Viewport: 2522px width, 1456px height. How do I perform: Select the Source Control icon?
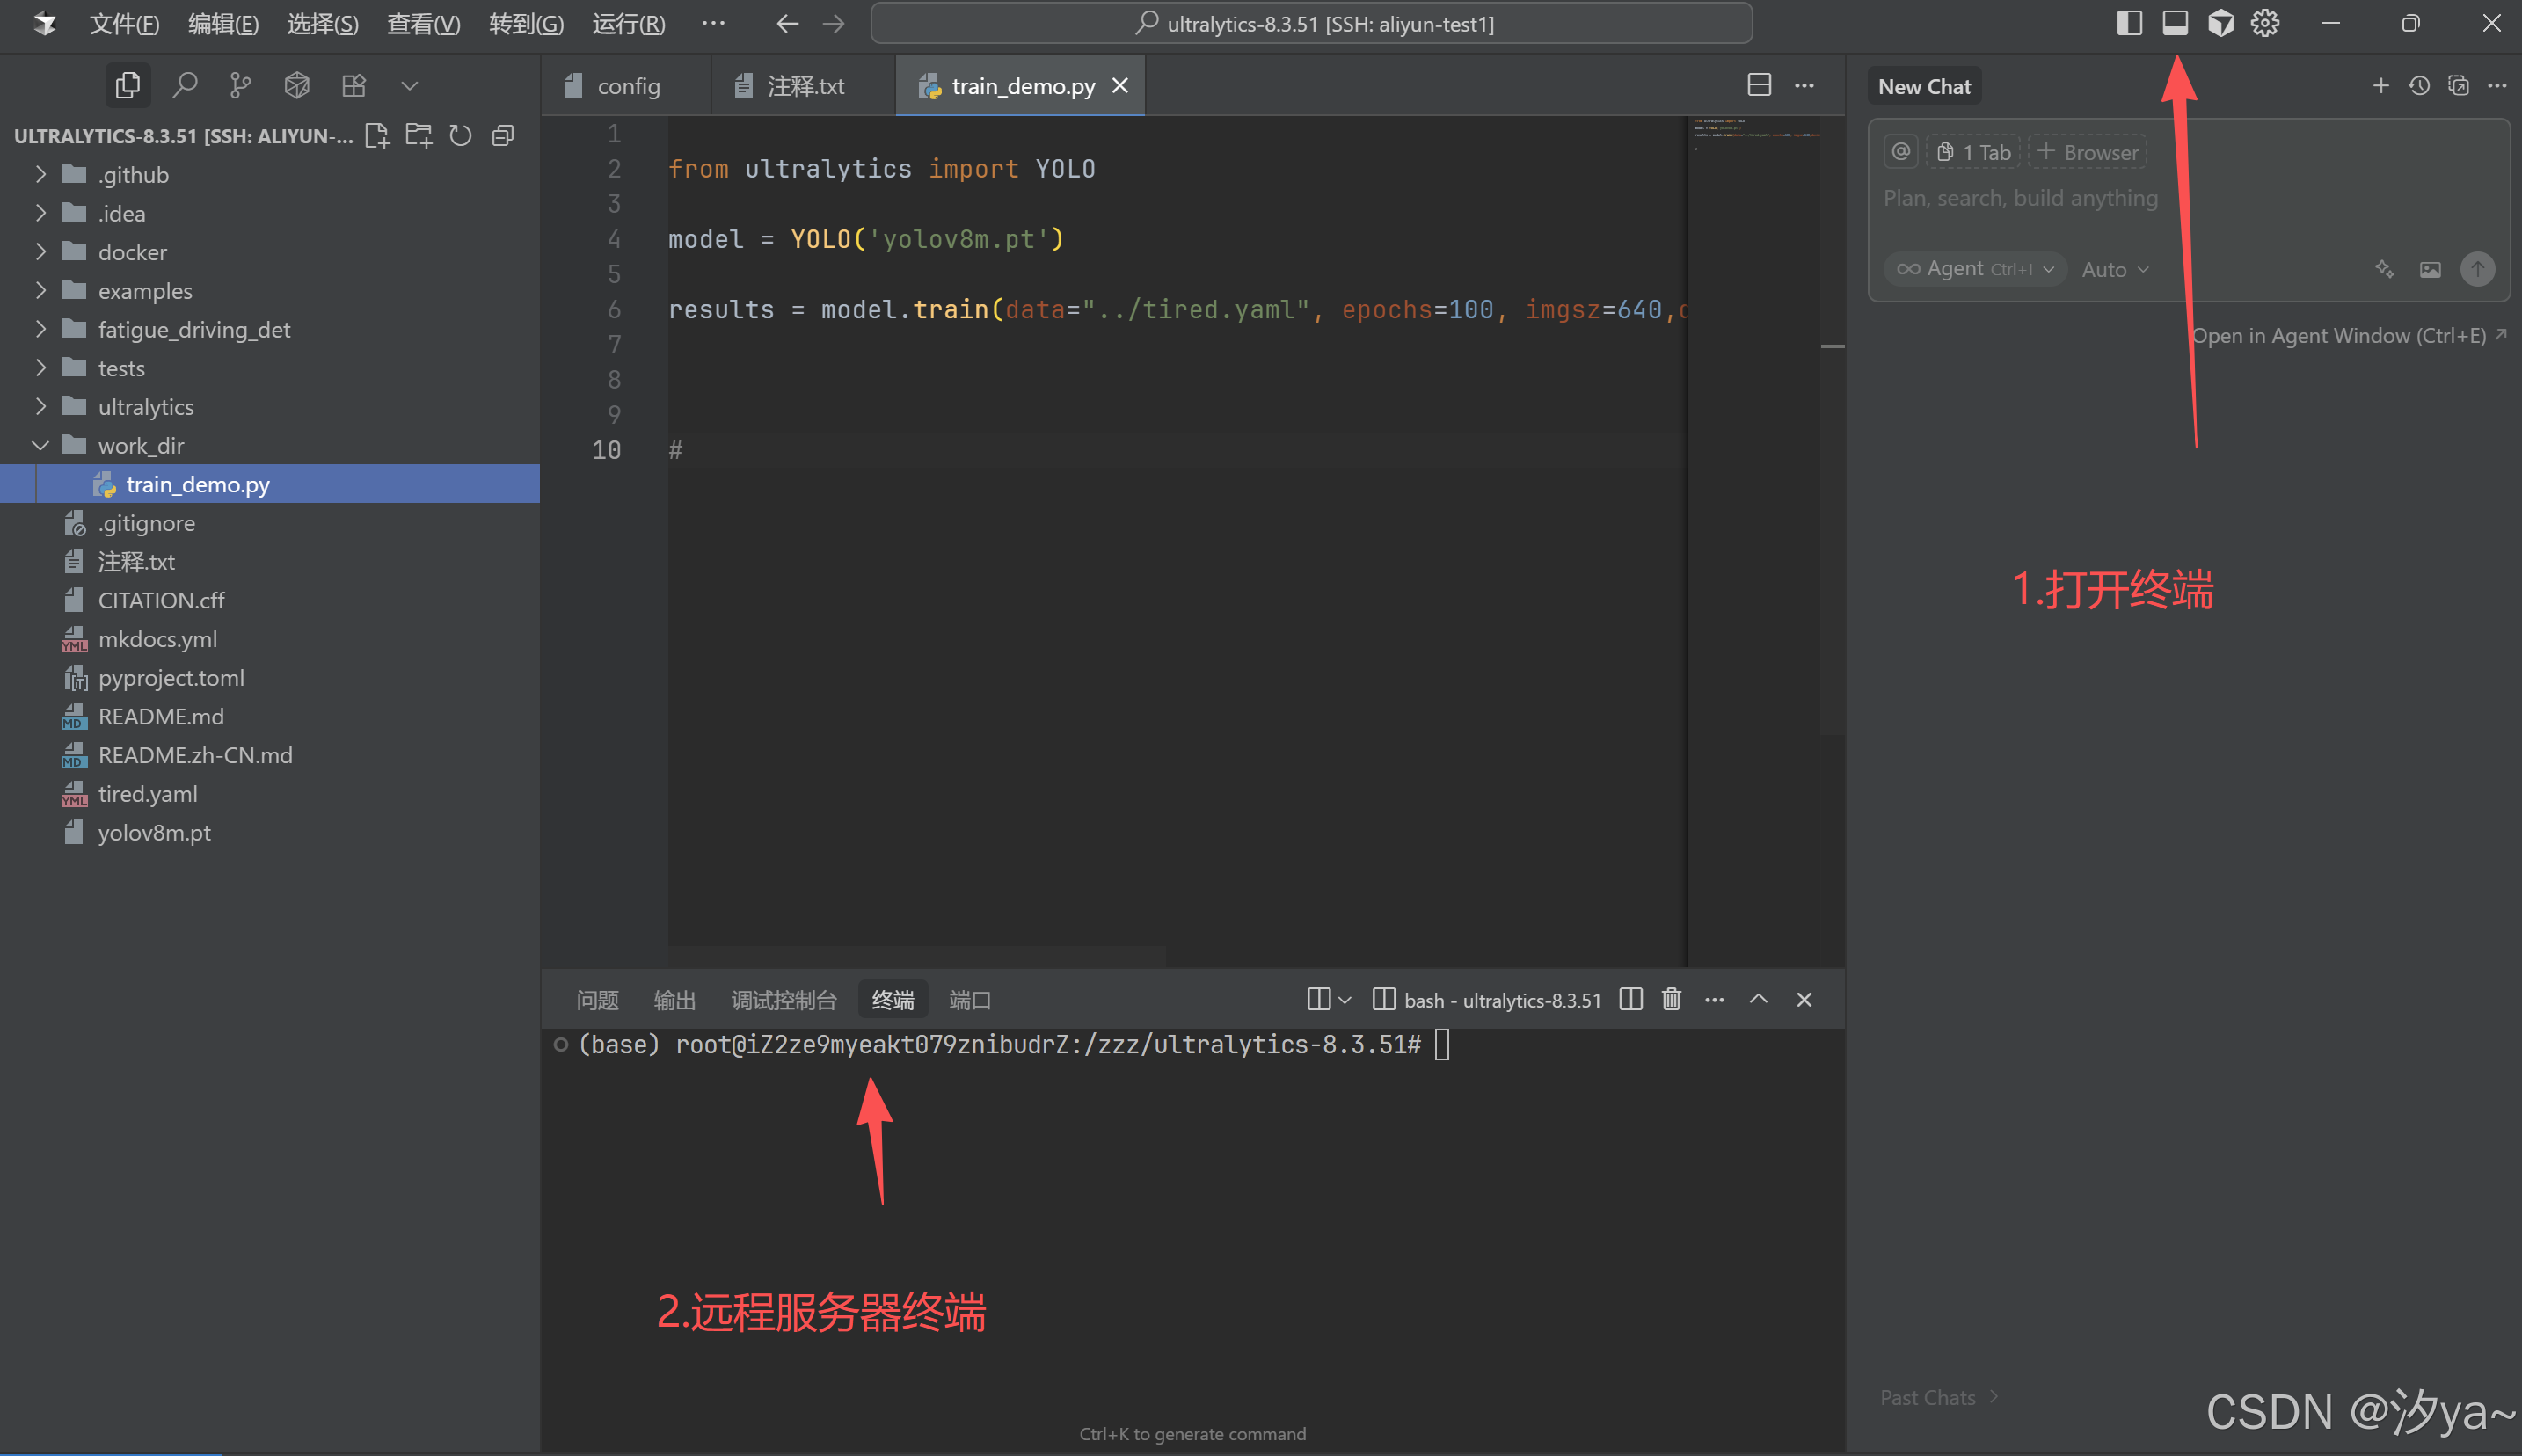pyautogui.click(x=240, y=85)
